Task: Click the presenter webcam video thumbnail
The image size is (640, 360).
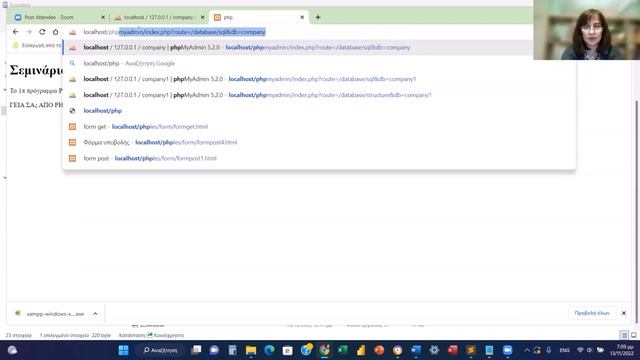Action: [587, 30]
